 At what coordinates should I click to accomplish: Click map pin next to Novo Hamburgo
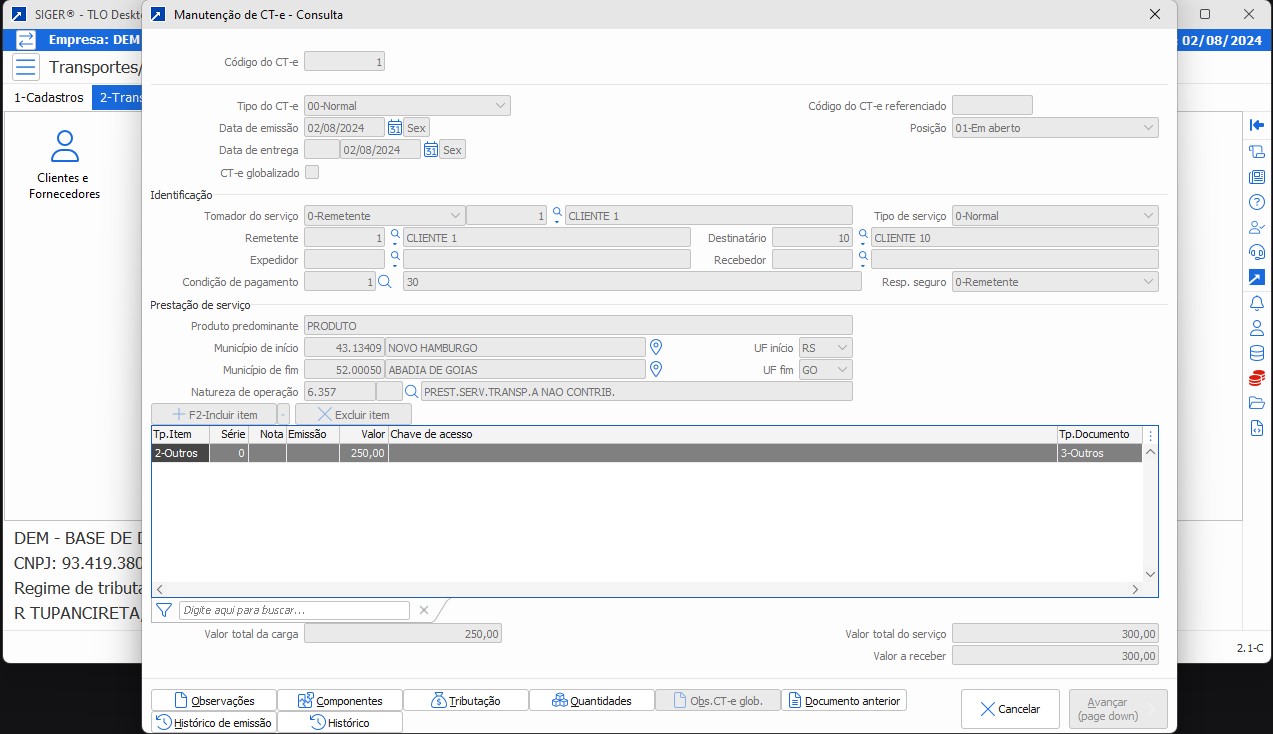click(657, 348)
